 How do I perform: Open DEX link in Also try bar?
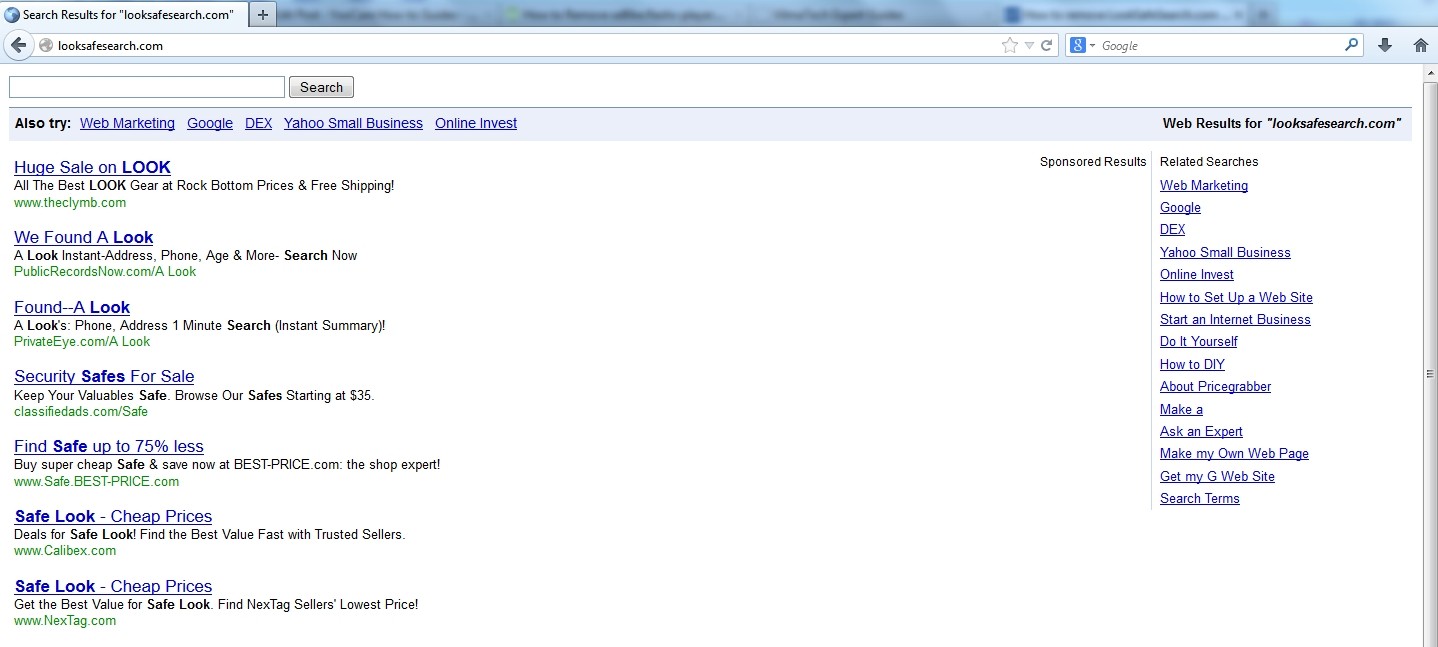pos(258,123)
